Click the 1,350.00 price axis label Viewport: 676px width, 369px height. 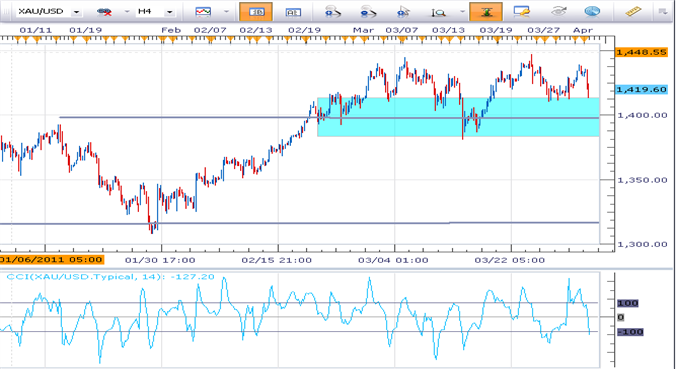(x=642, y=180)
